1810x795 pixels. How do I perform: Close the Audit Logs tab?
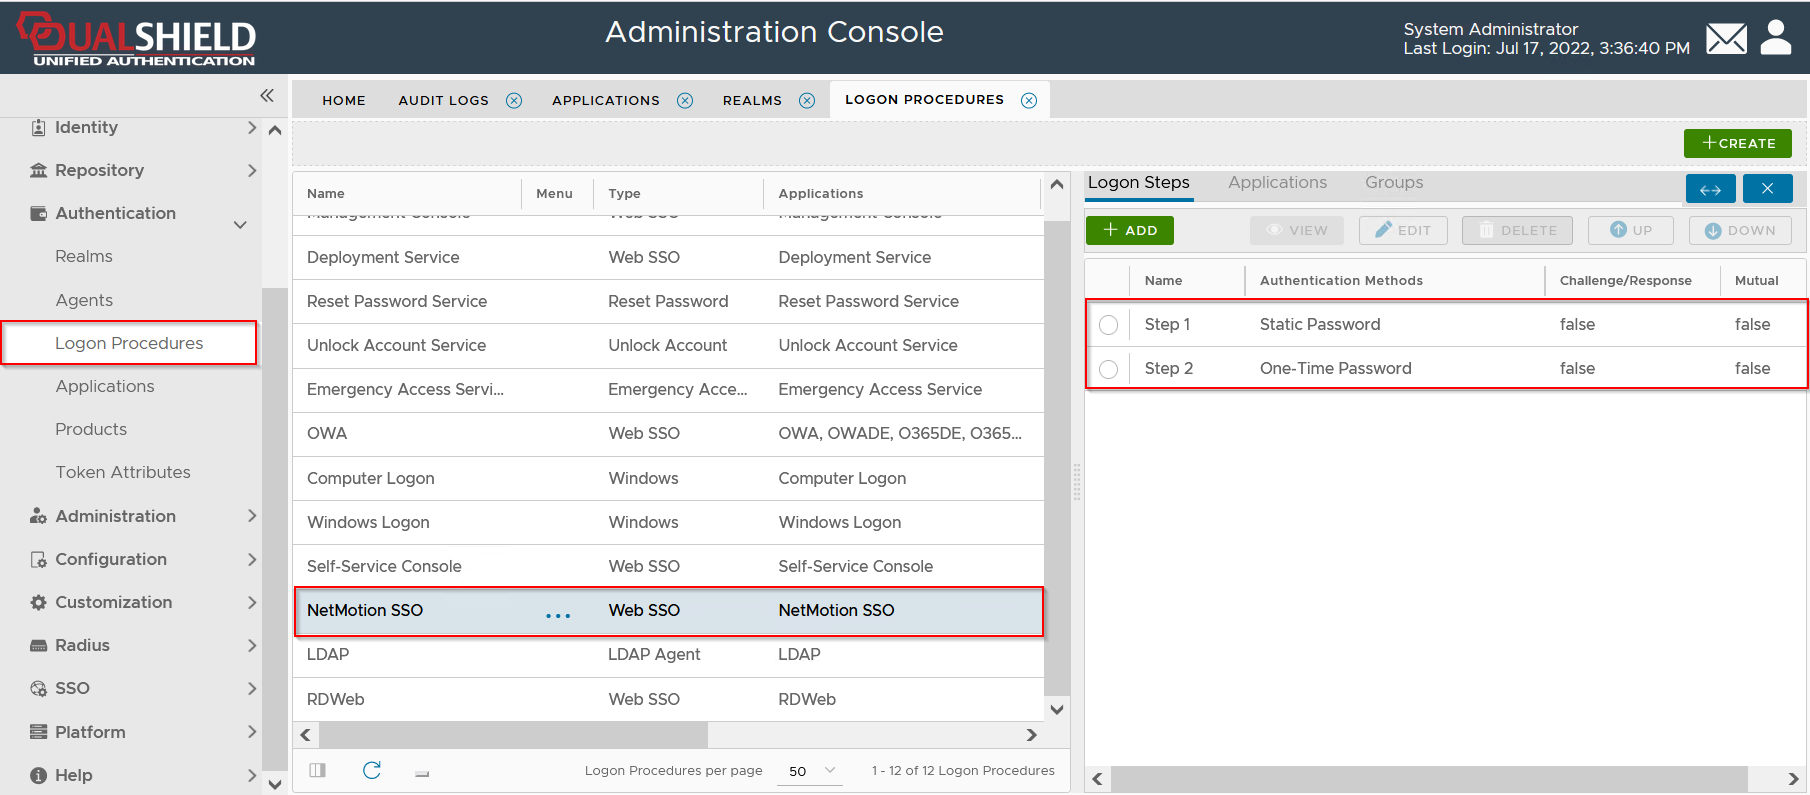tap(514, 100)
